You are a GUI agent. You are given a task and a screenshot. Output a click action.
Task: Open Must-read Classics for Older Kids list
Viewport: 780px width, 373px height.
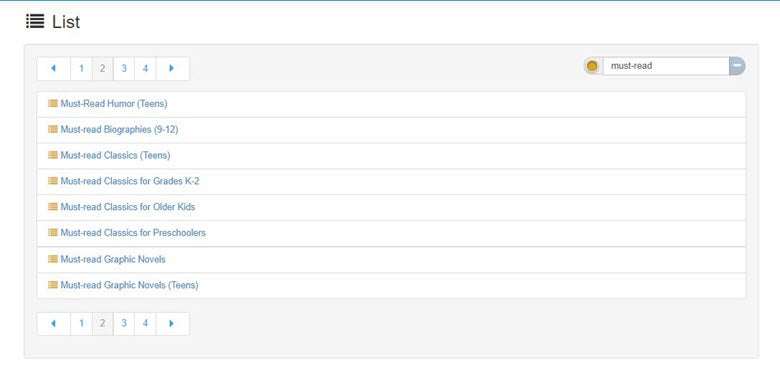click(128, 207)
